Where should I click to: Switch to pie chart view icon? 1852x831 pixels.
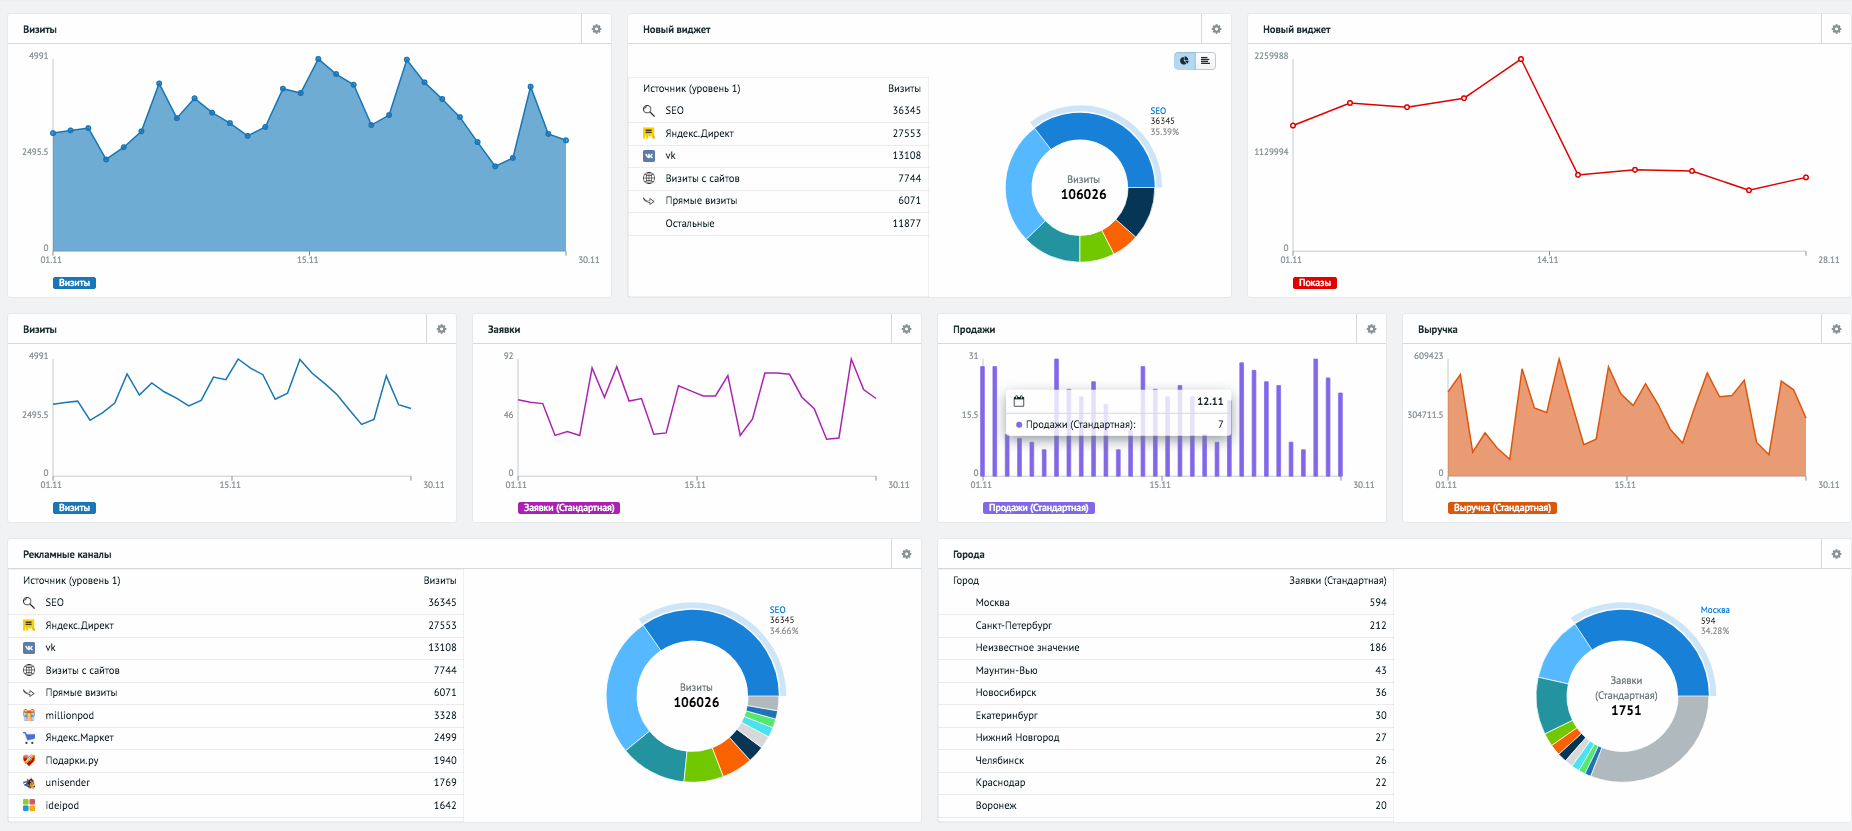[x=1185, y=61]
